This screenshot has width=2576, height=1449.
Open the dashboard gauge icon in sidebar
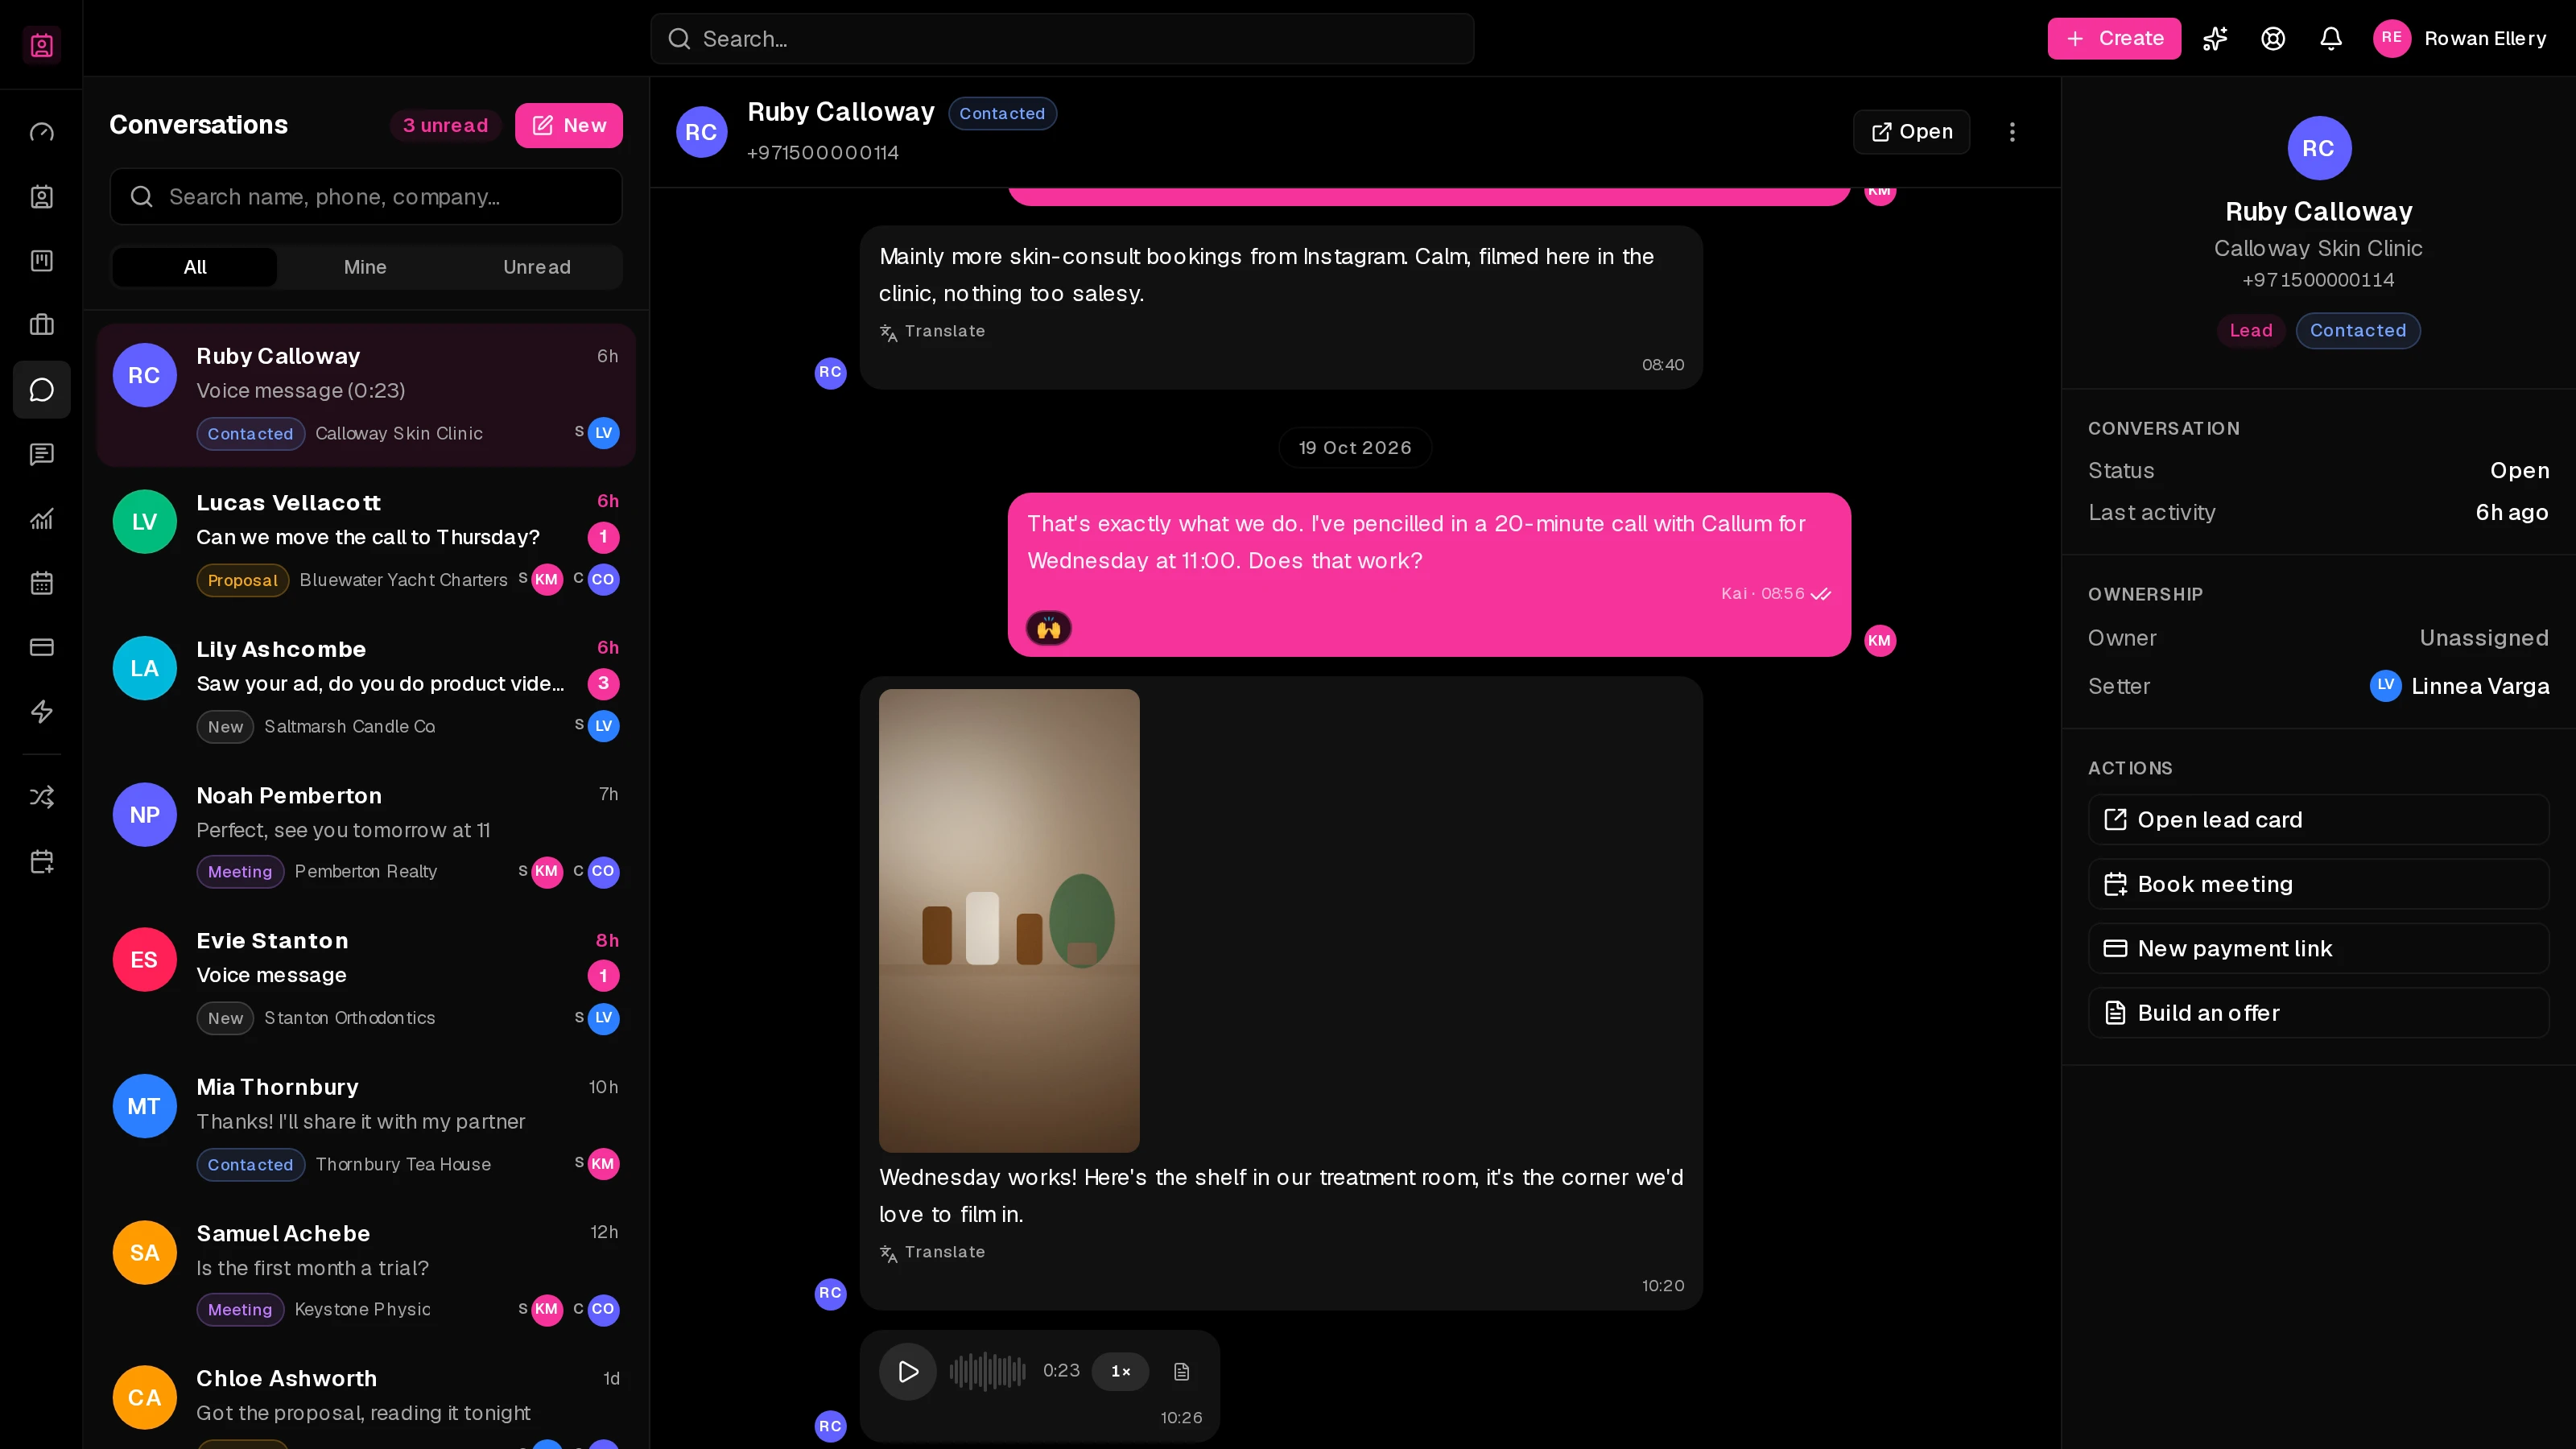click(41, 132)
